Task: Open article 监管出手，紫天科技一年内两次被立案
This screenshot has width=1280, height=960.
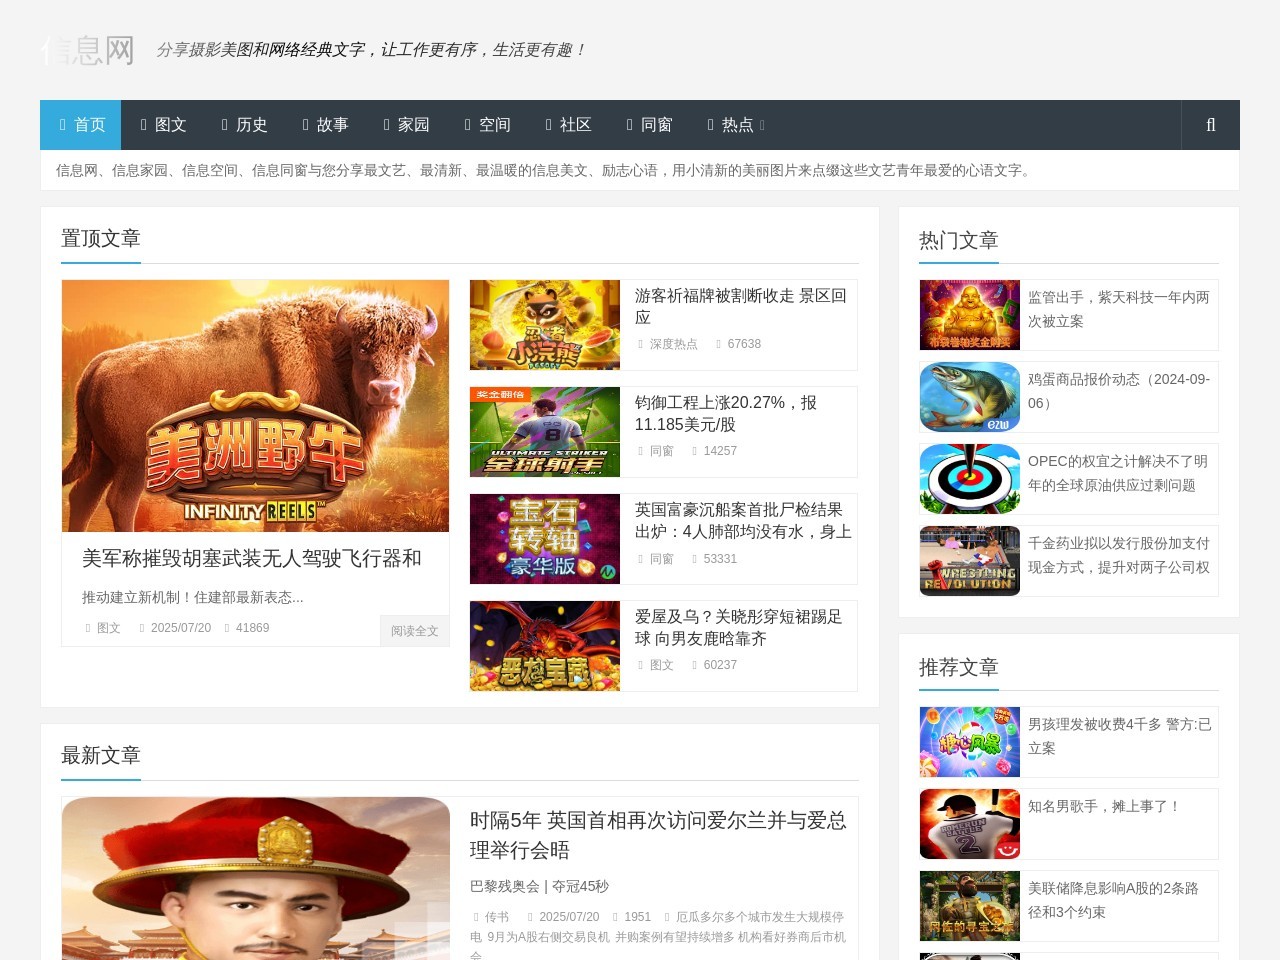Action: coord(1119,309)
